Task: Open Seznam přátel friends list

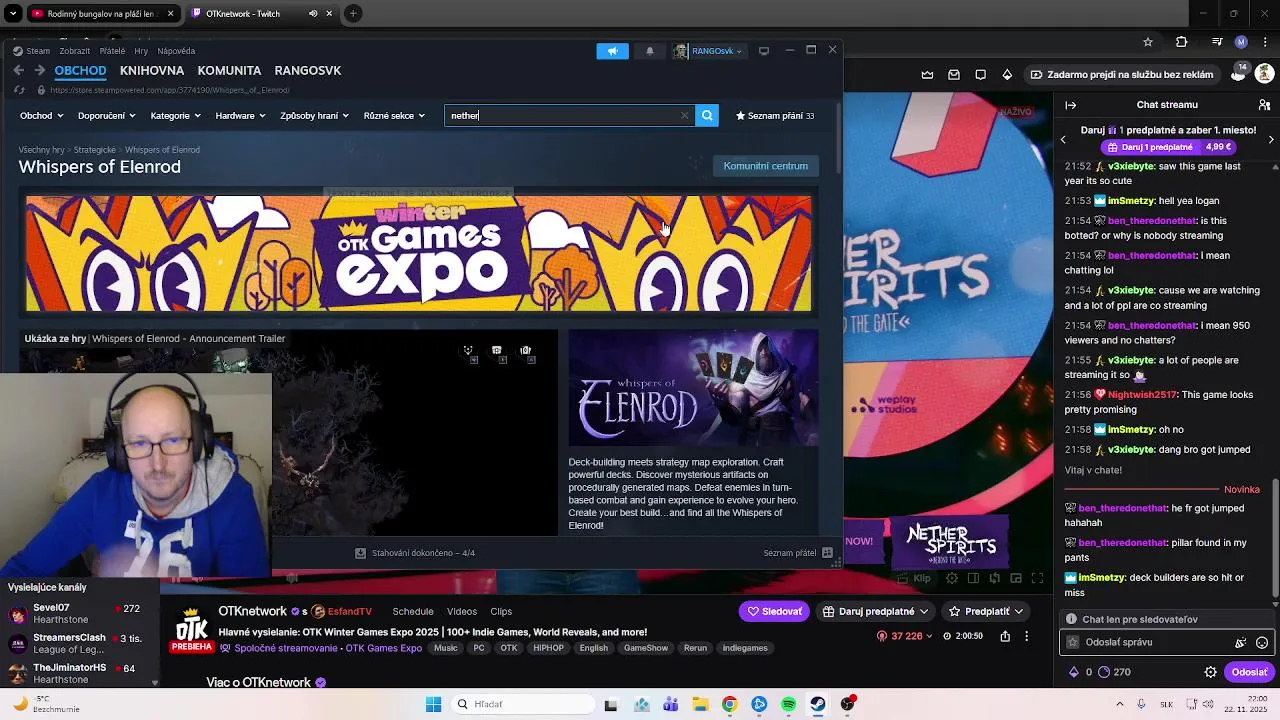Action: click(x=797, y=553)
